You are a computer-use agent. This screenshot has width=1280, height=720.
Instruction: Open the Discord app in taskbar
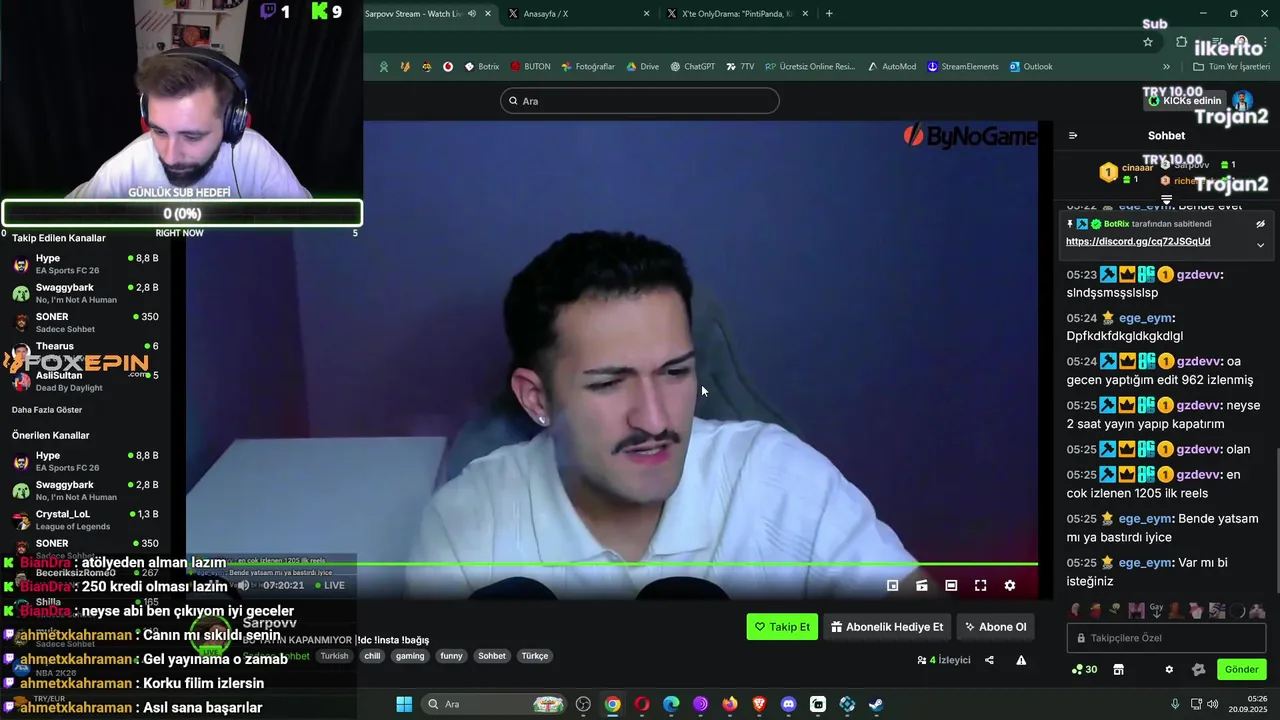click(x=788, y=704)
